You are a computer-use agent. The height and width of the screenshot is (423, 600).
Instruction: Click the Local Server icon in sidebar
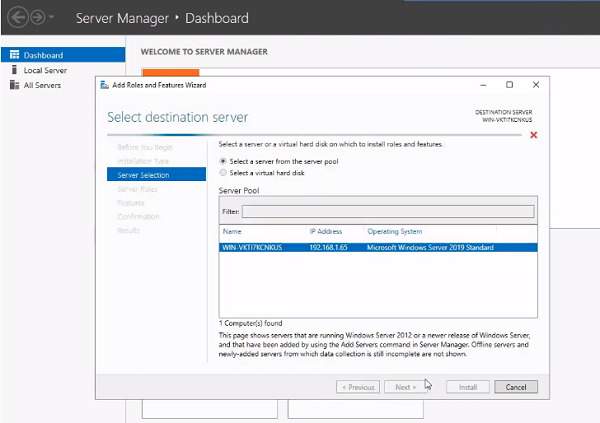(15, 70)
